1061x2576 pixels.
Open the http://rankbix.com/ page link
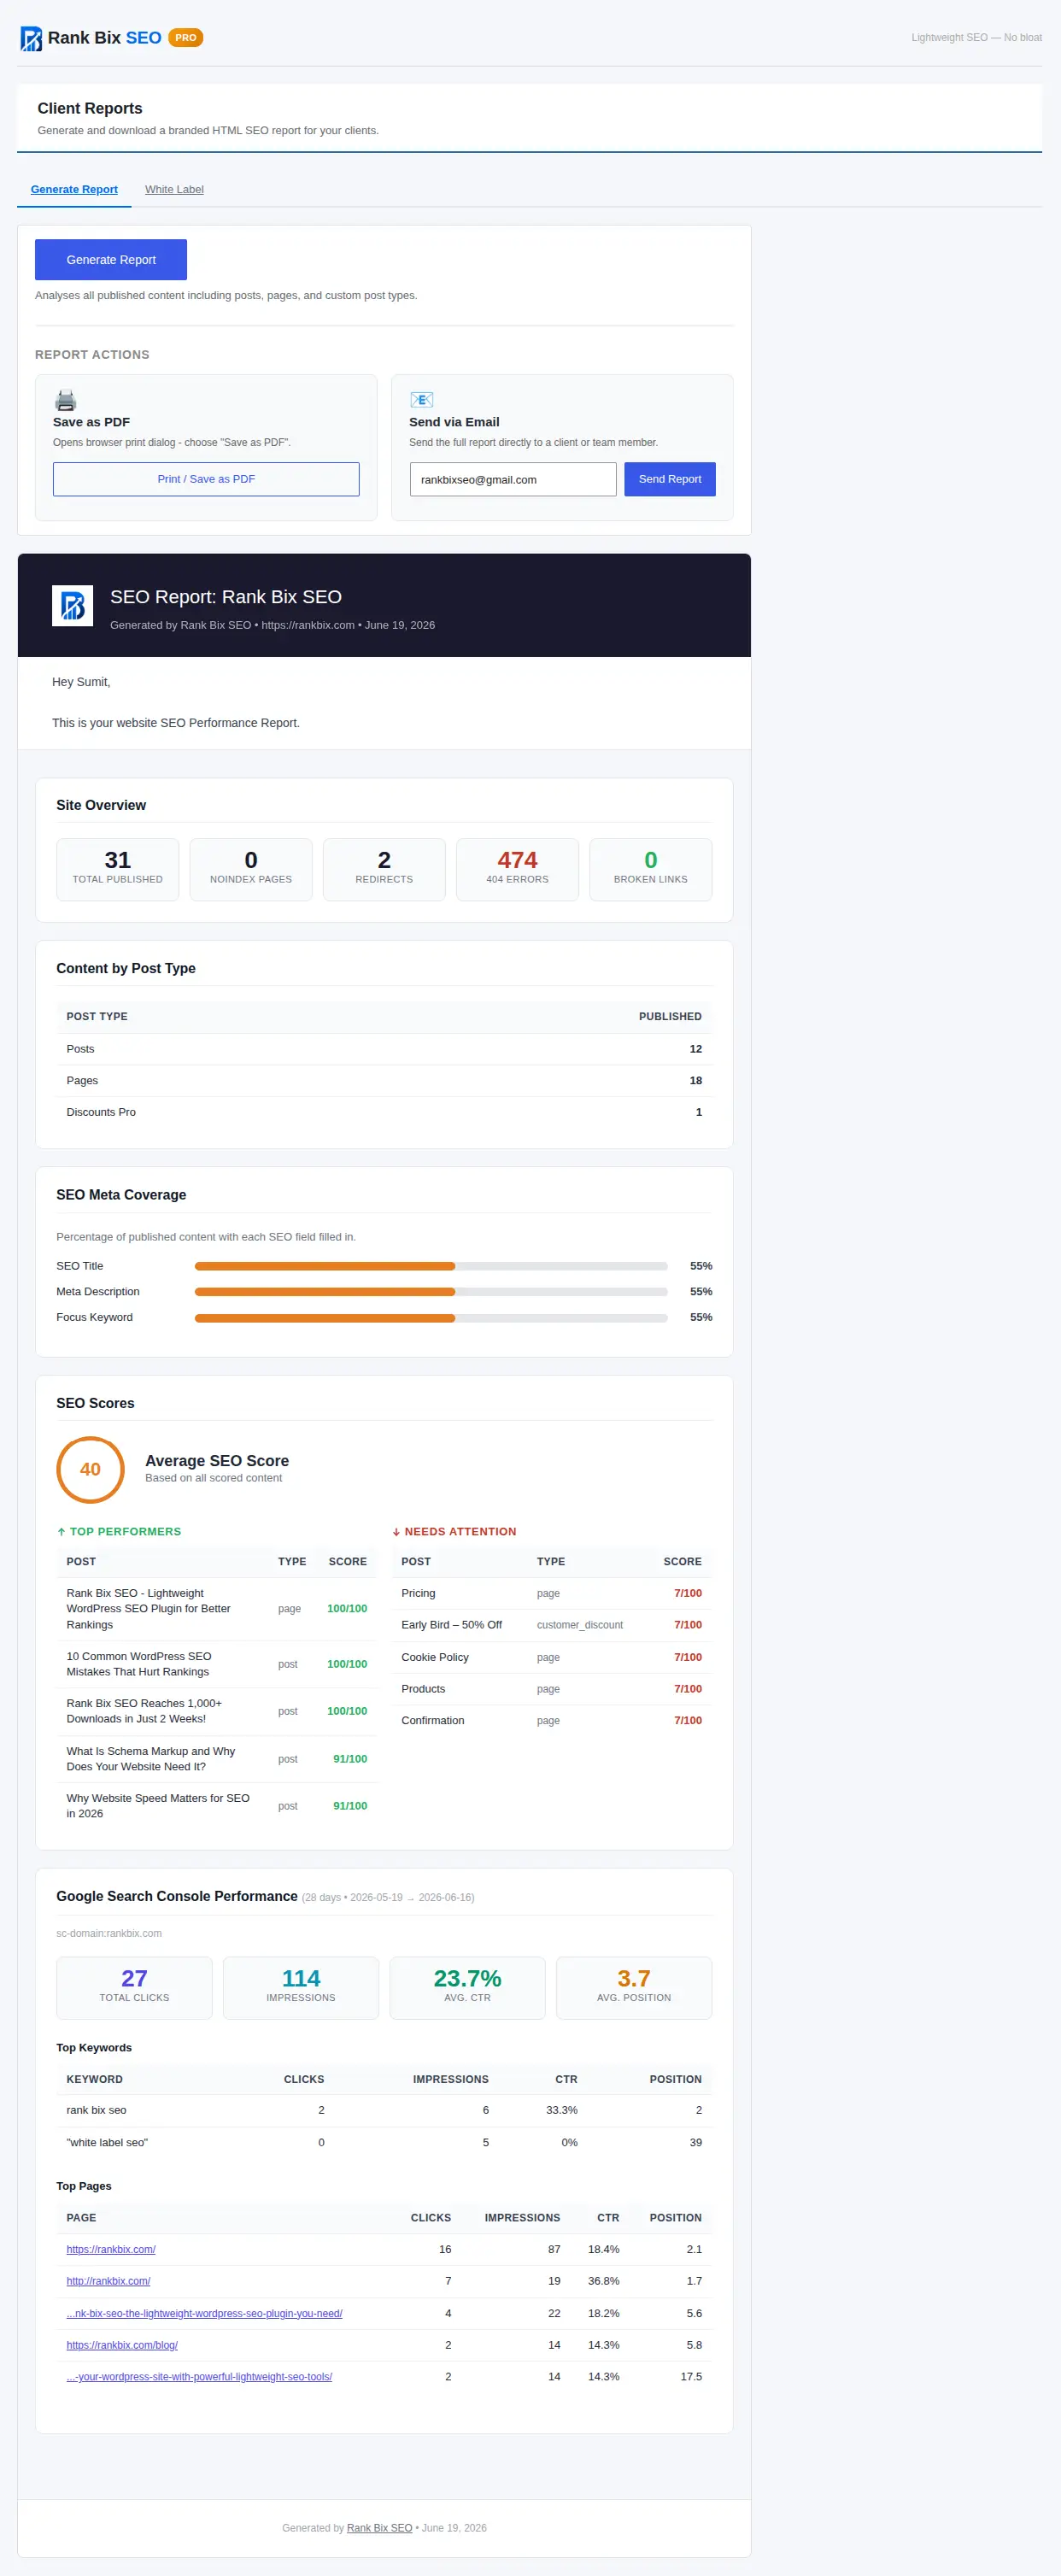pyautogui.click(x=108, y=2281)
